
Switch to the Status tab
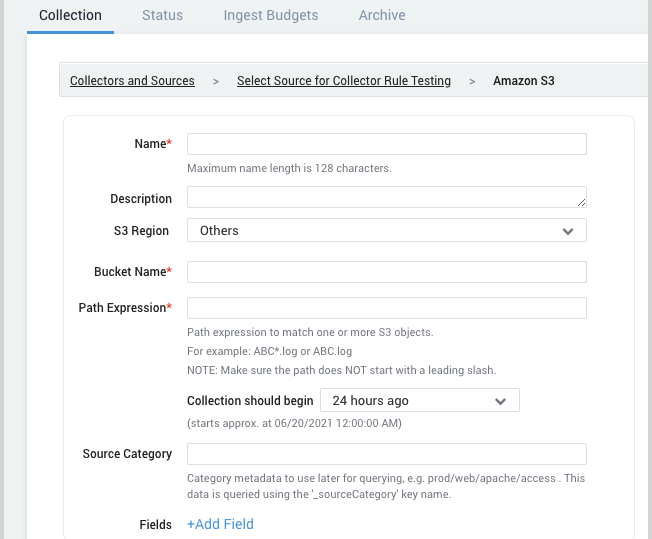tap(162, 15)
